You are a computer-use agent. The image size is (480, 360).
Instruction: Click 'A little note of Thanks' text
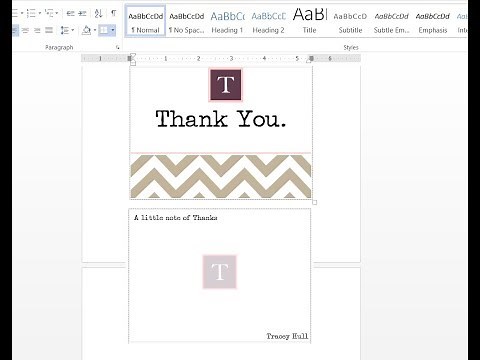click(176, 218)
